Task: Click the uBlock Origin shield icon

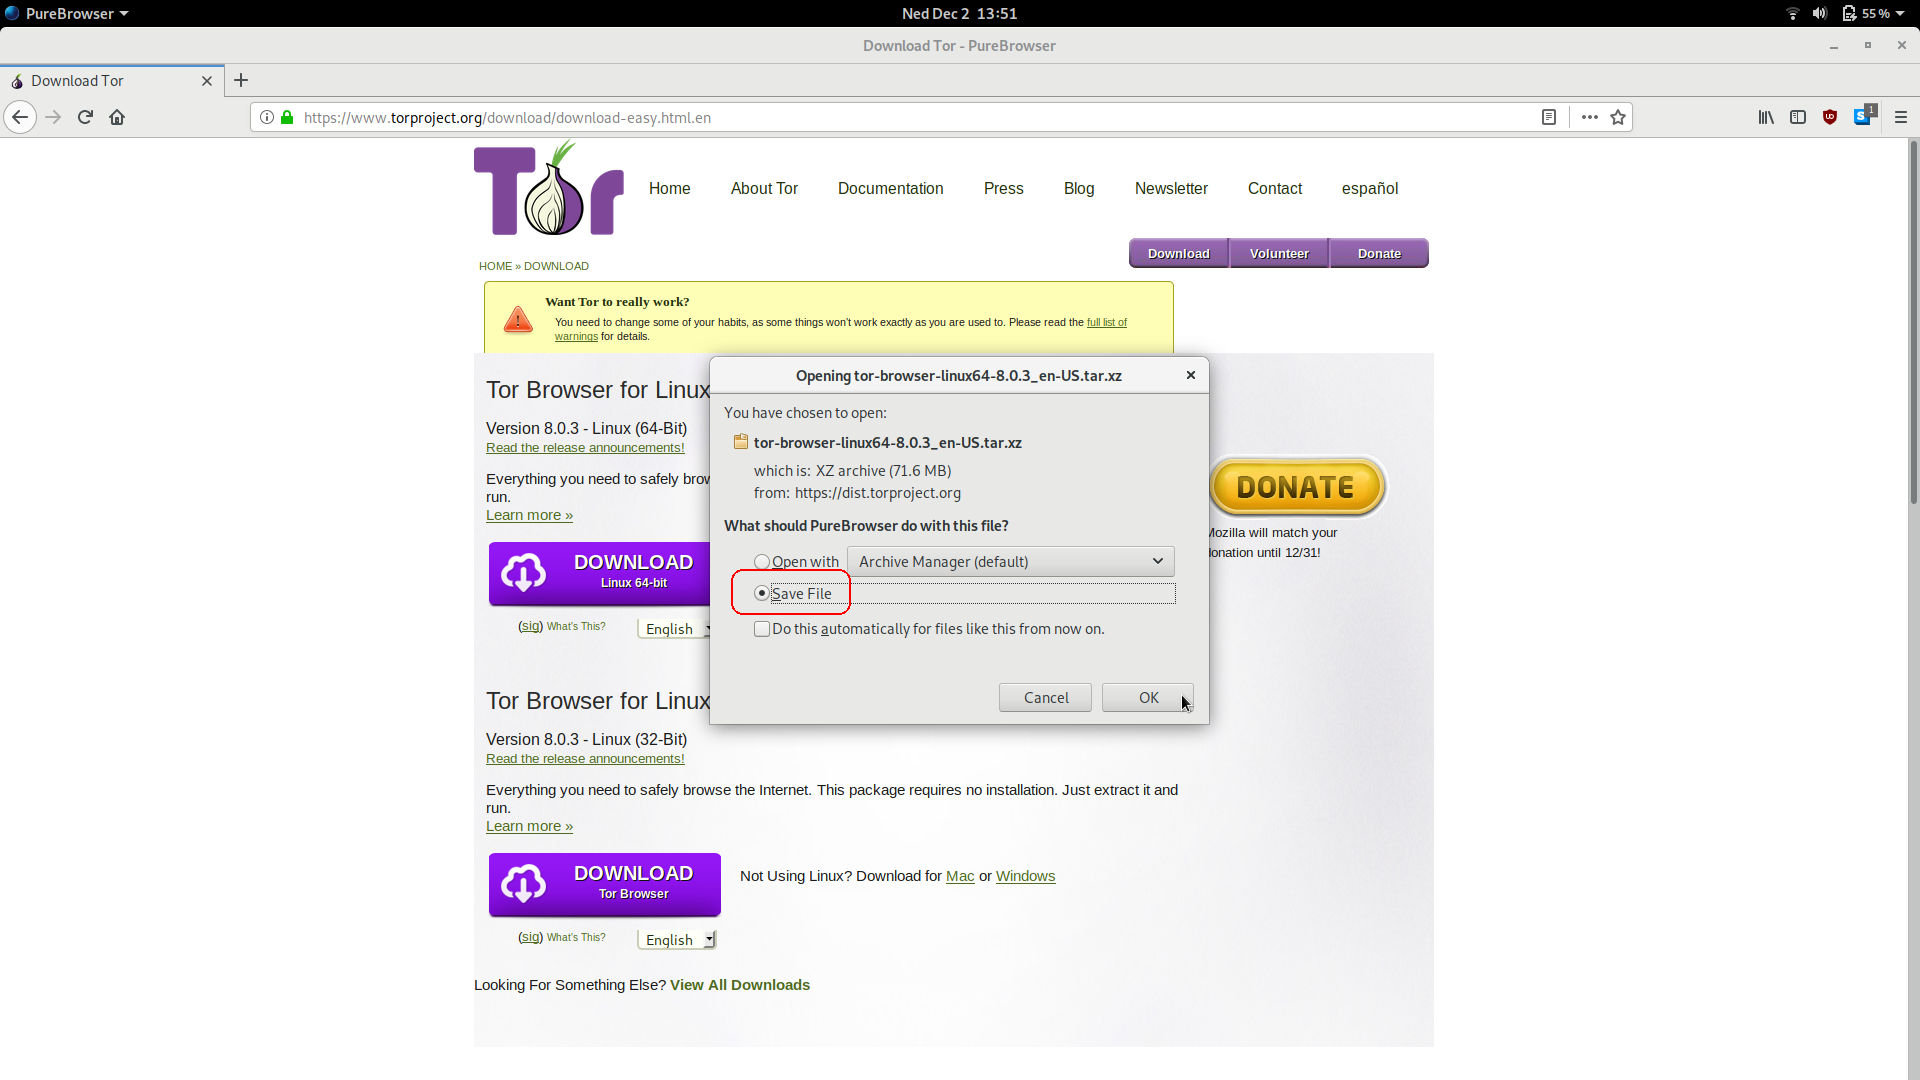Action: click(1829, 117)
